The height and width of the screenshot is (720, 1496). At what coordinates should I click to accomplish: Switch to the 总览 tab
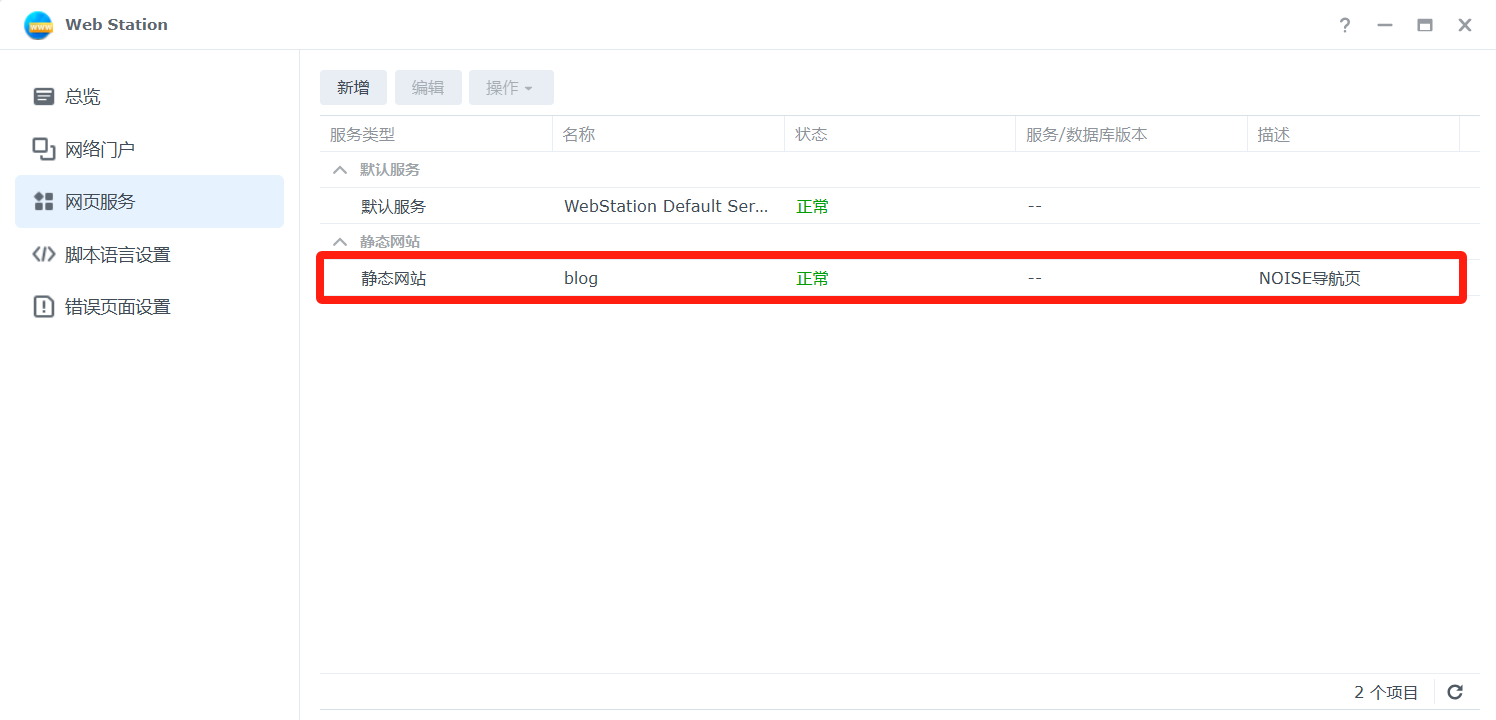tap(83, 97)
